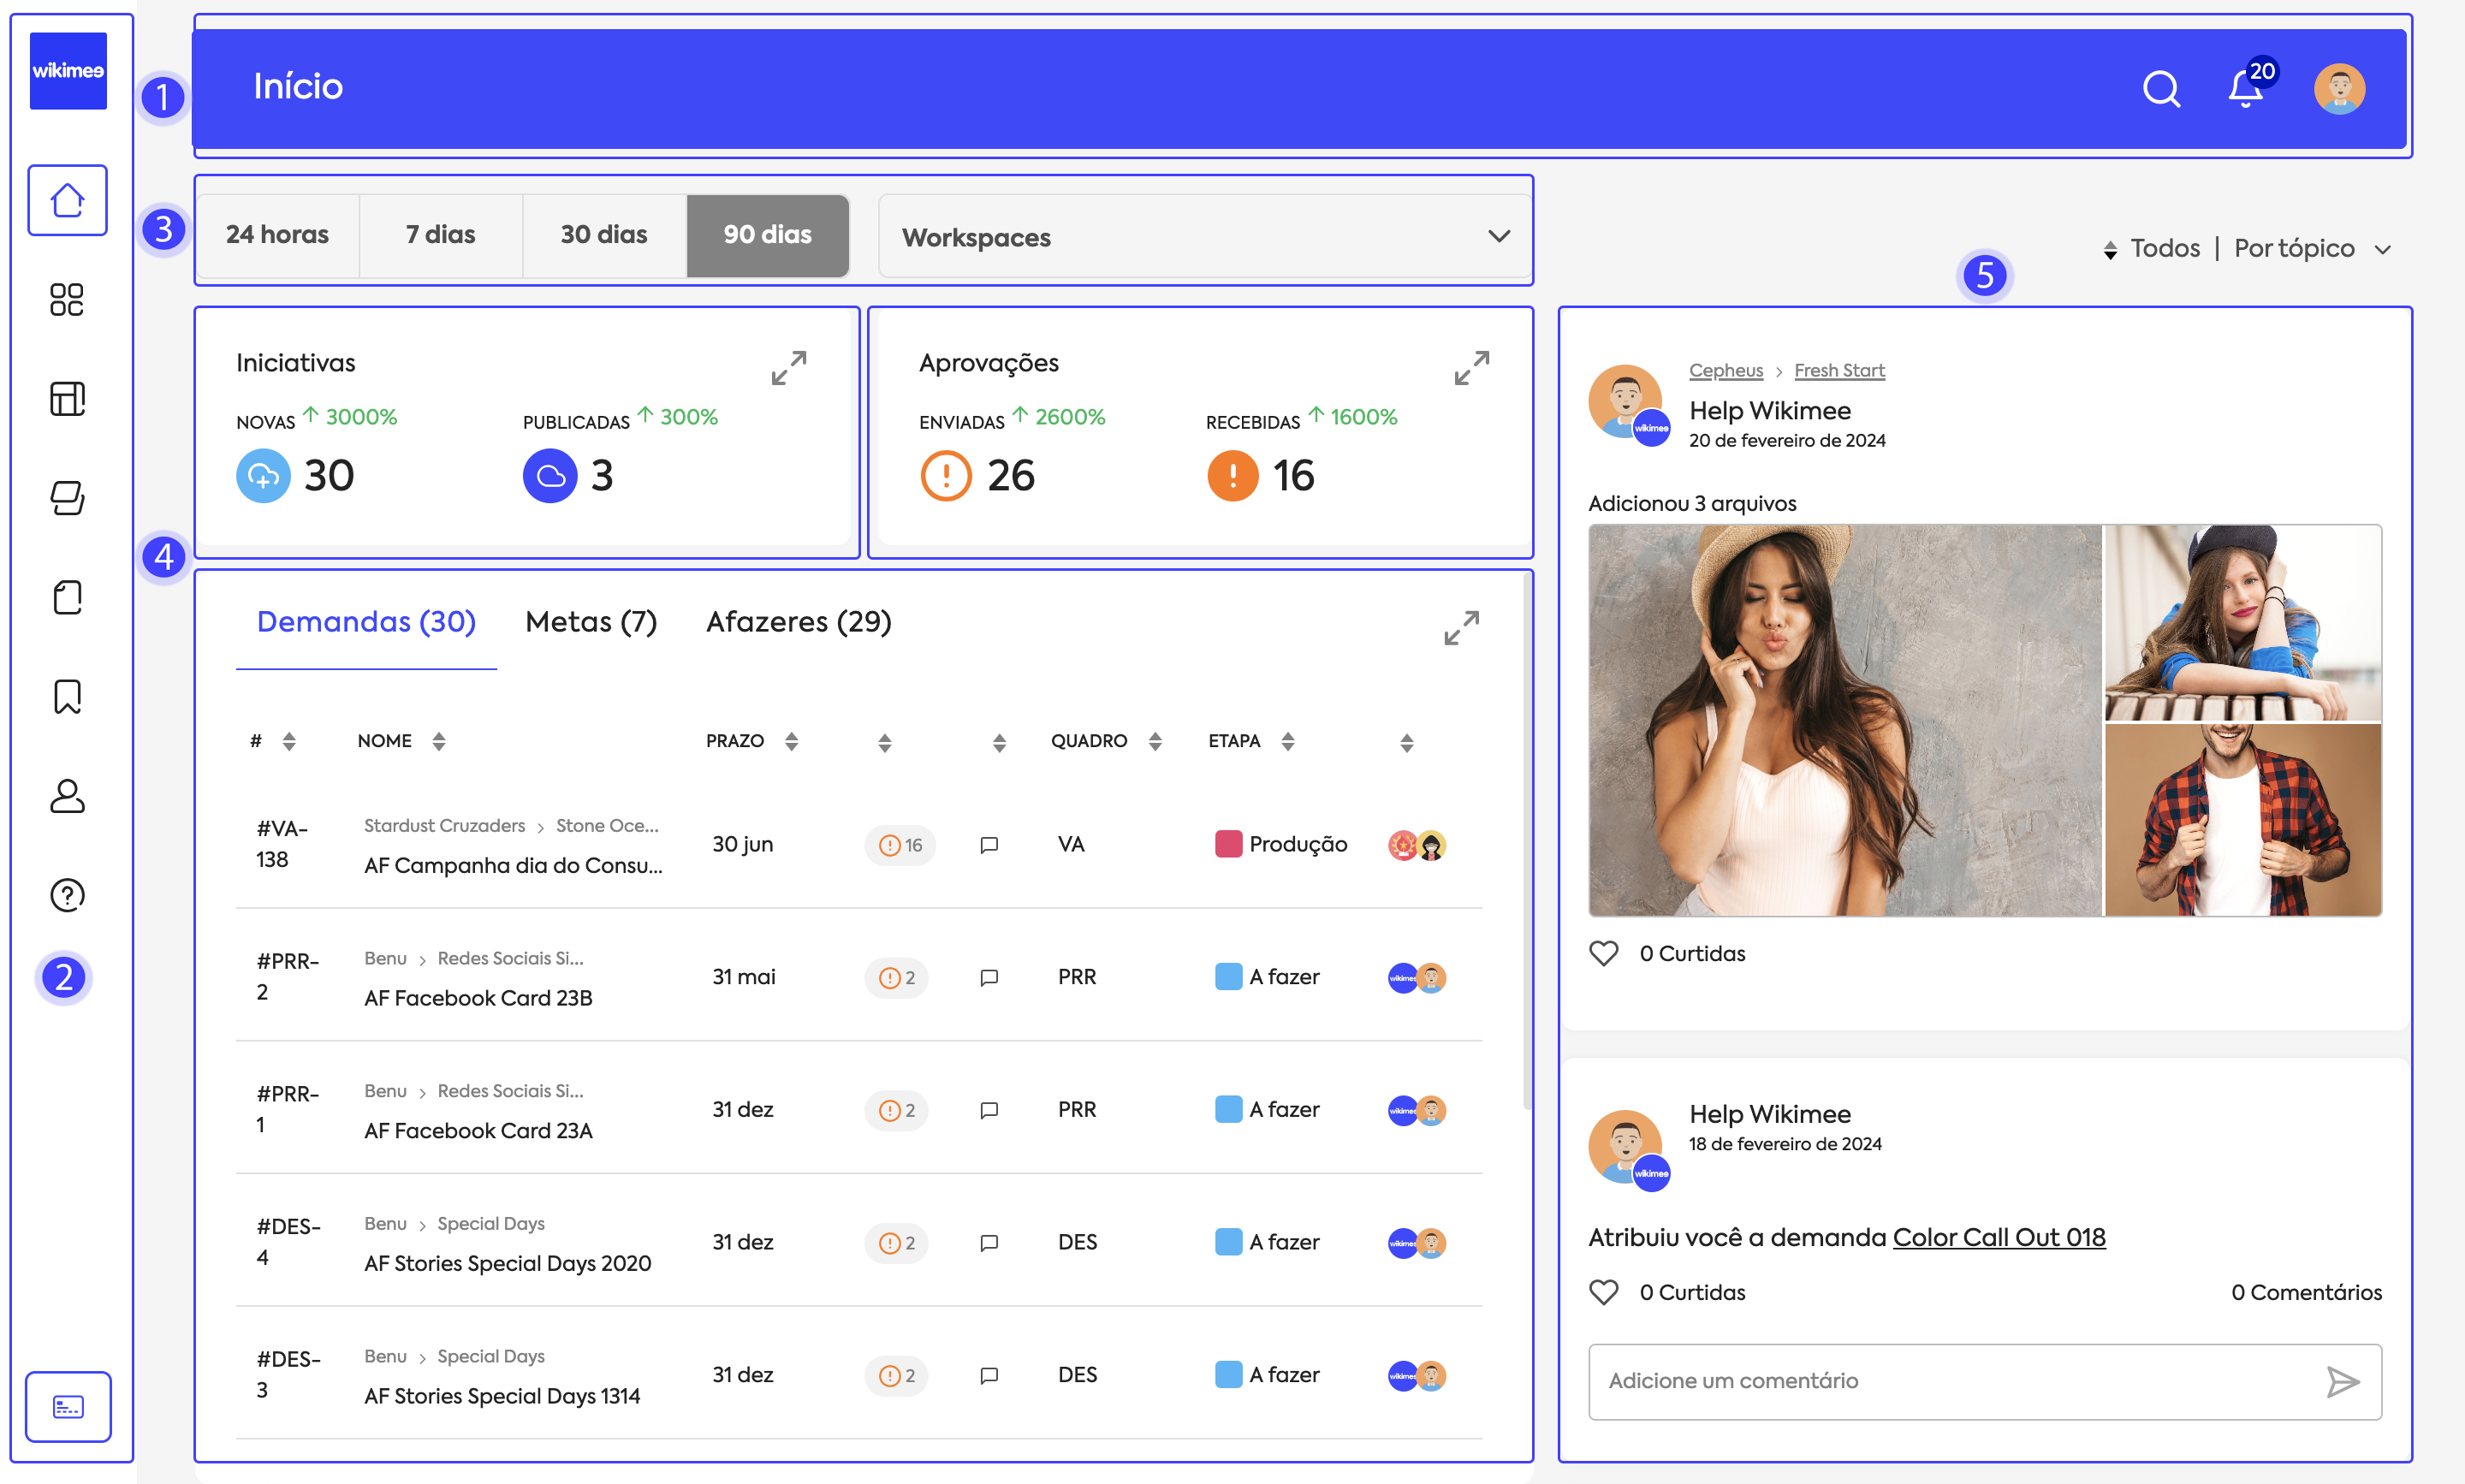Expand the Aprovações card with arrows icon
This screenshot has width=2465, height=1484.
[1471, 367]
